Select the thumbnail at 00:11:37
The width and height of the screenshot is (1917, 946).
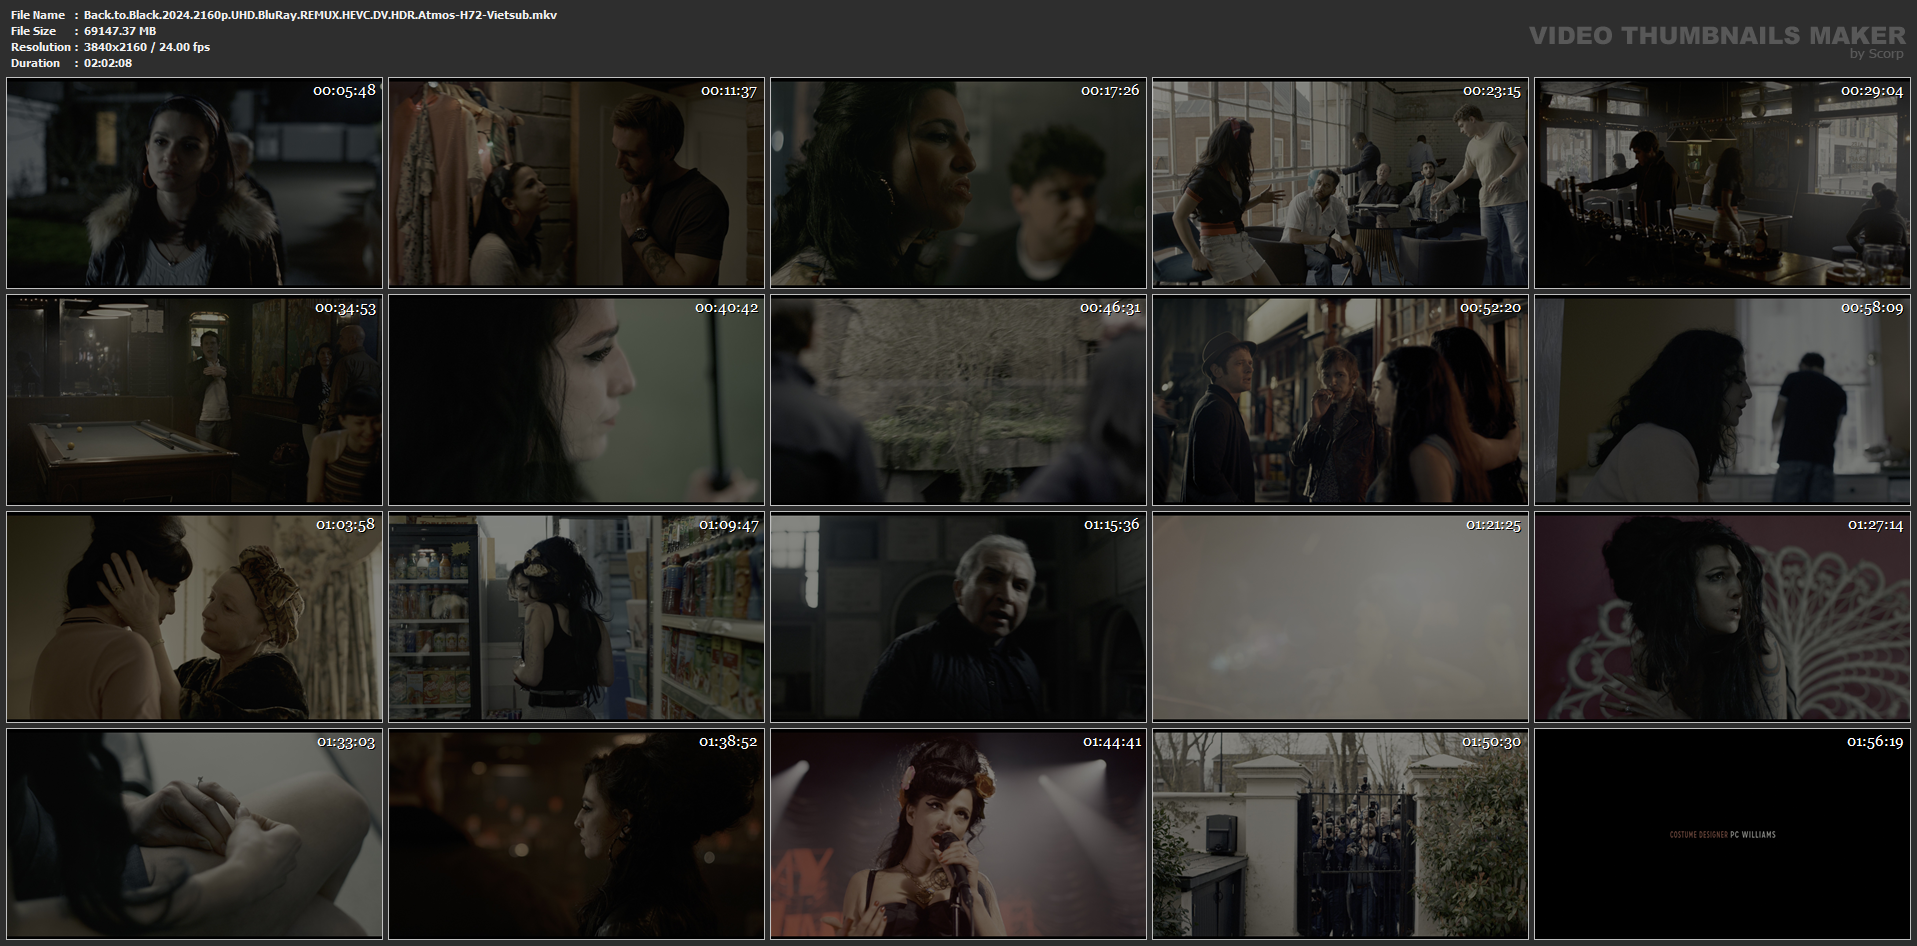(x=576, y=183)
